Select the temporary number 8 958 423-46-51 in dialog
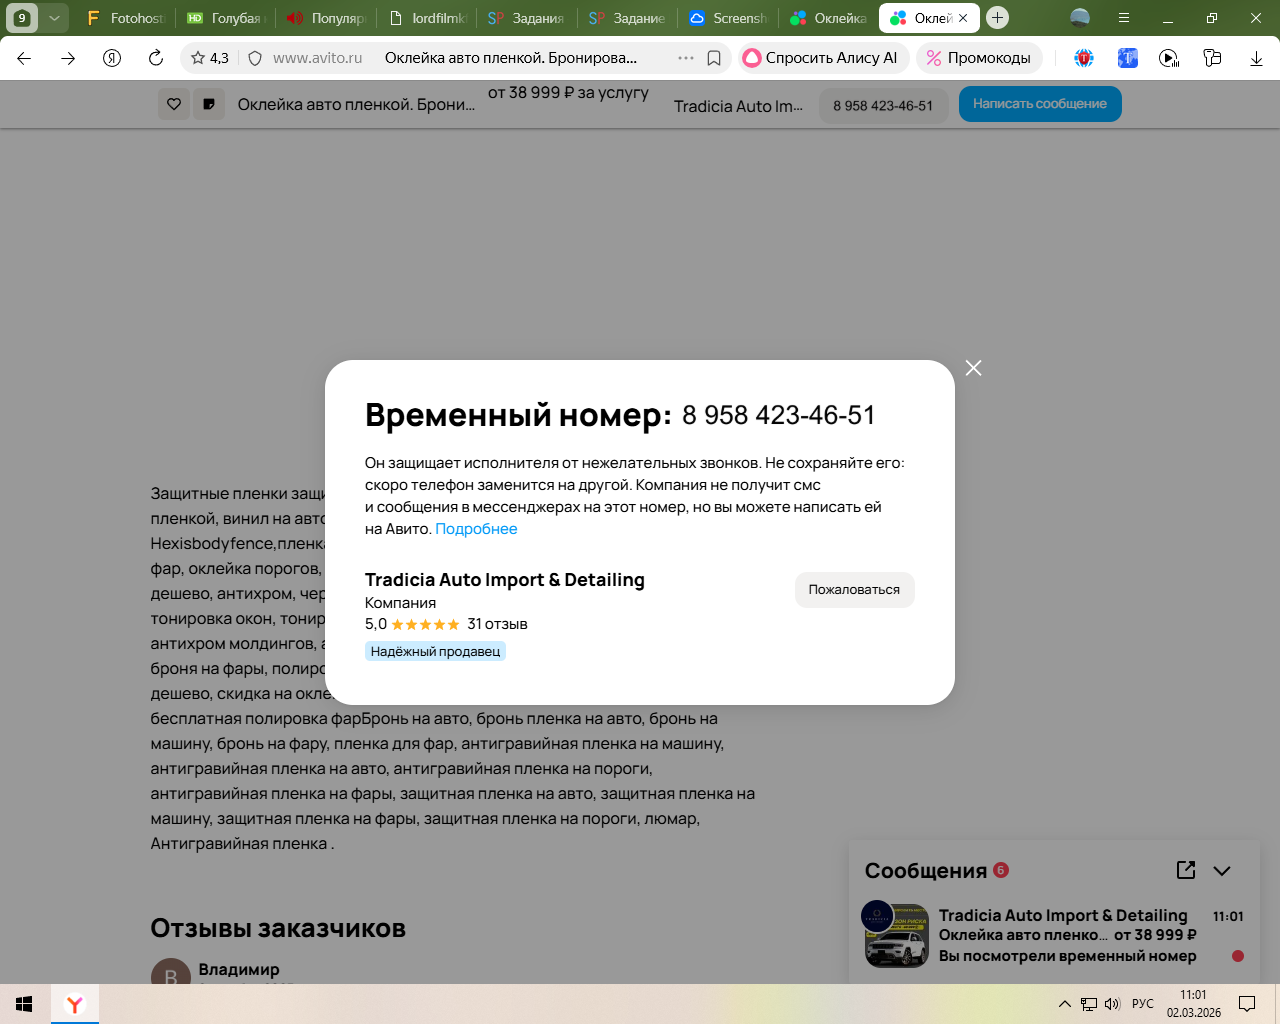The image size is (1280, 1024). tap(779, 416)
